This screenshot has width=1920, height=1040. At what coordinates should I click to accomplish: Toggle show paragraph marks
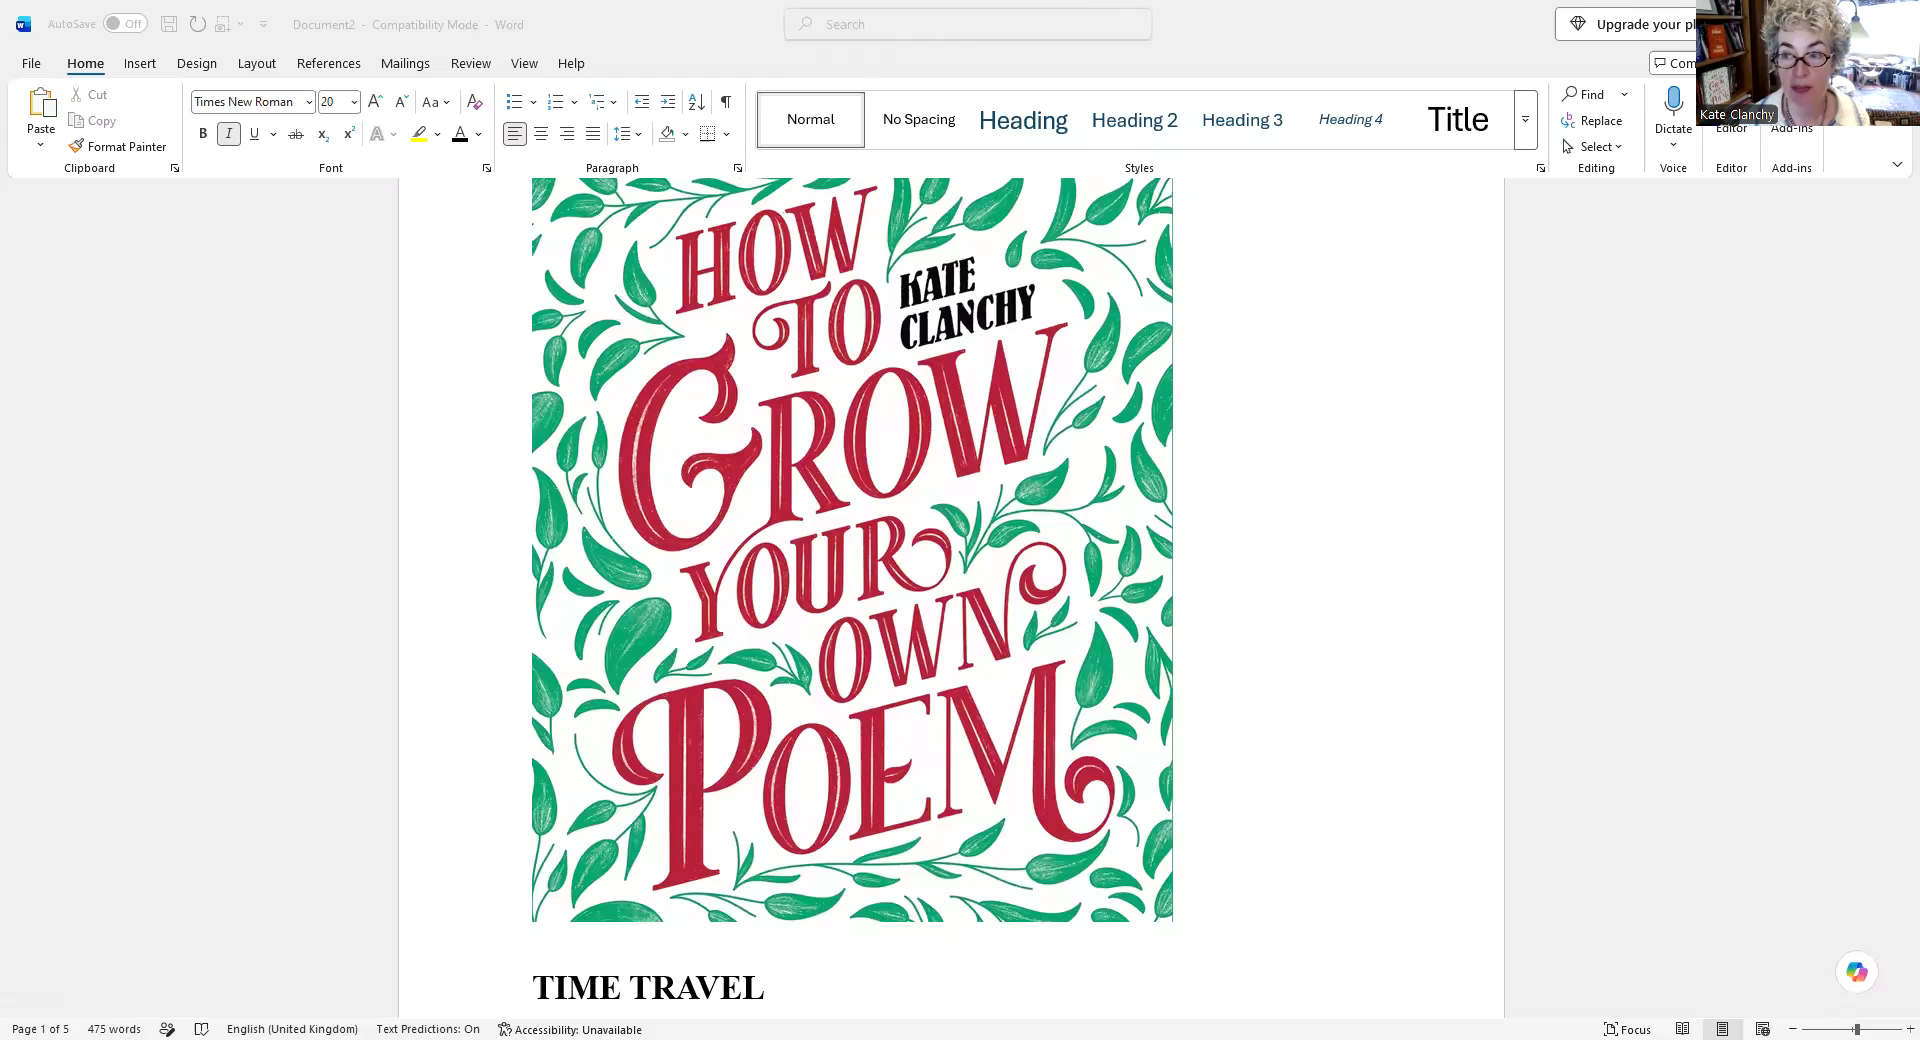coord(726,101)
